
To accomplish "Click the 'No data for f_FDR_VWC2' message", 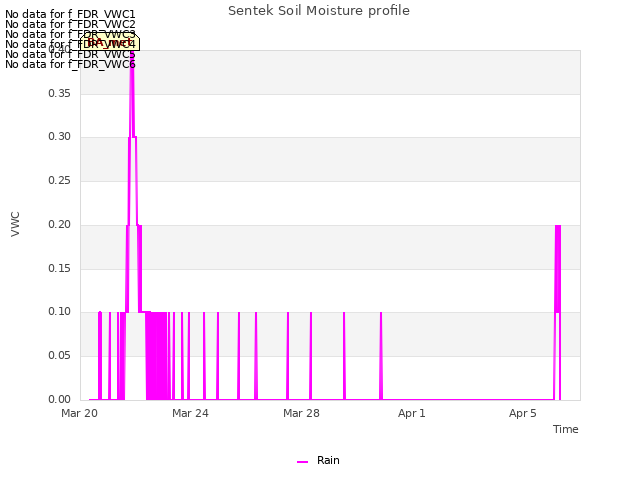I will point(70,24).
